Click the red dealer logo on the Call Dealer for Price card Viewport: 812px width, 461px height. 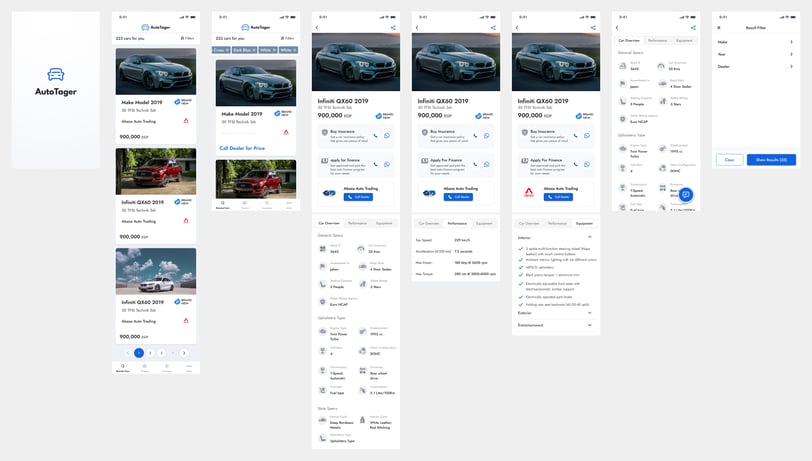click(286, 133)
